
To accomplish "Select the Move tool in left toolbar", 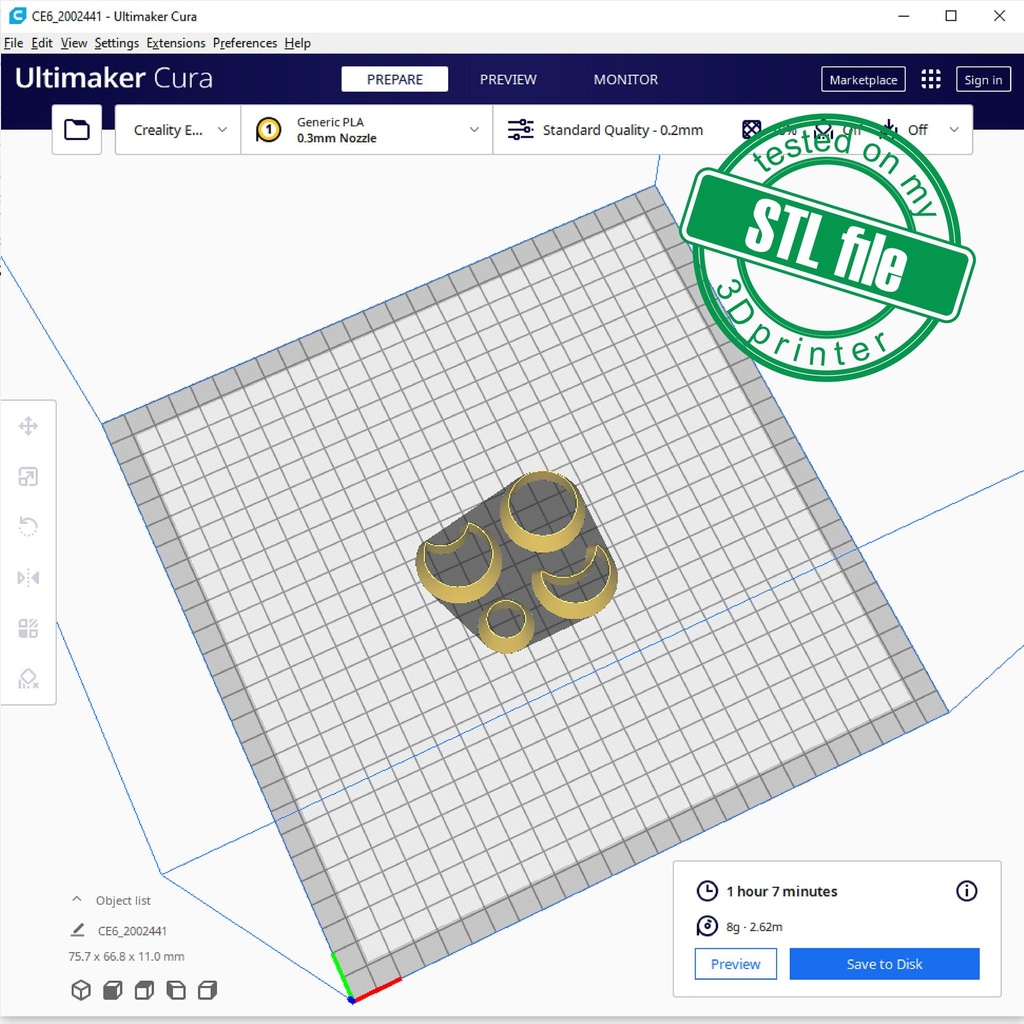I will pyautogui.click(x=28, y=427).
